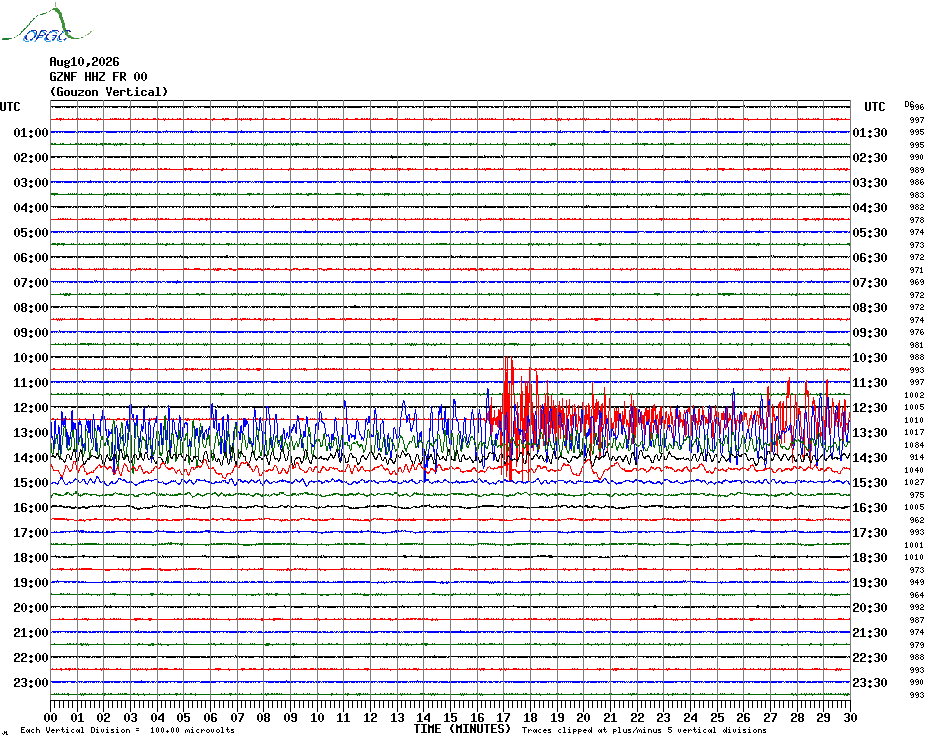
Task: Click the 03:00 left time label
Action: (x=31, y=182)
